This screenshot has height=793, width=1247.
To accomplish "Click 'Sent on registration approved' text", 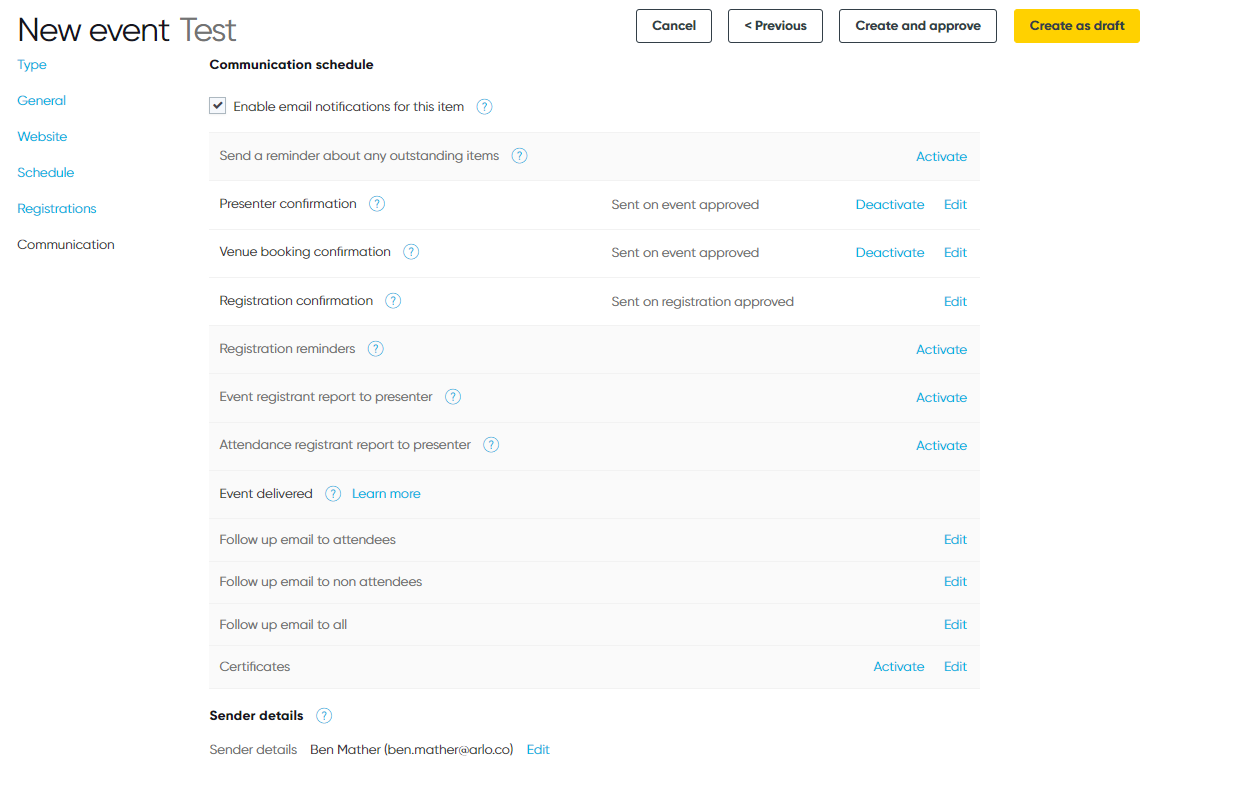I will (x=703, y=302).
